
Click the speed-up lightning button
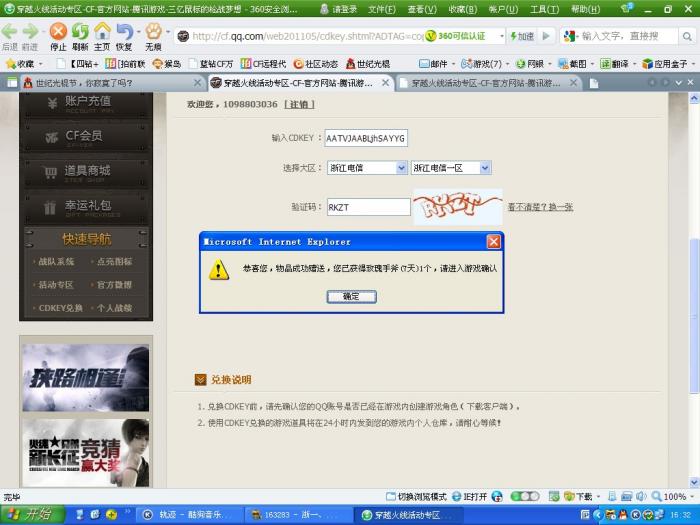(522, 36)
